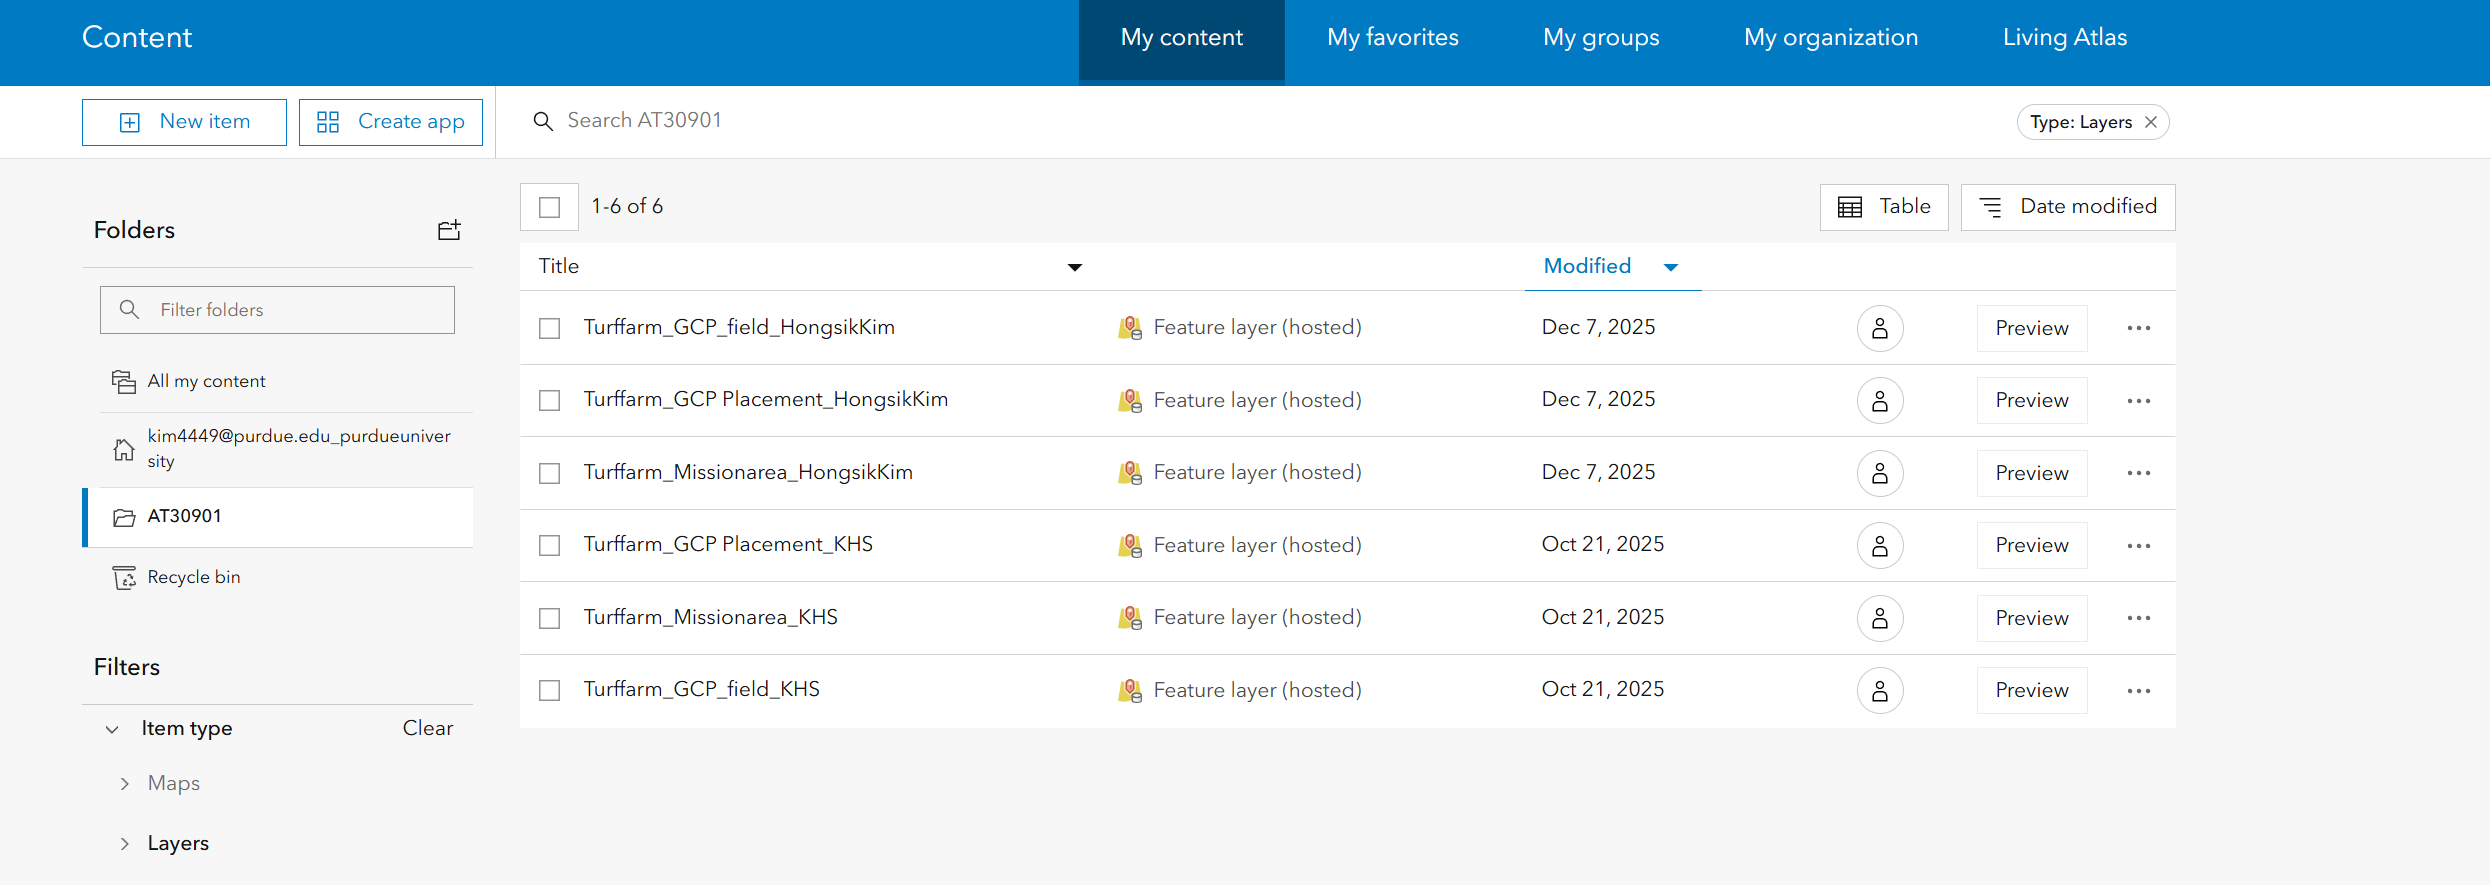This screenshot has width=2490, height=885.
Task: Click the feature layer icon for Turffarm_Missionarea_HongsikKim
Action: (1129, 473)
